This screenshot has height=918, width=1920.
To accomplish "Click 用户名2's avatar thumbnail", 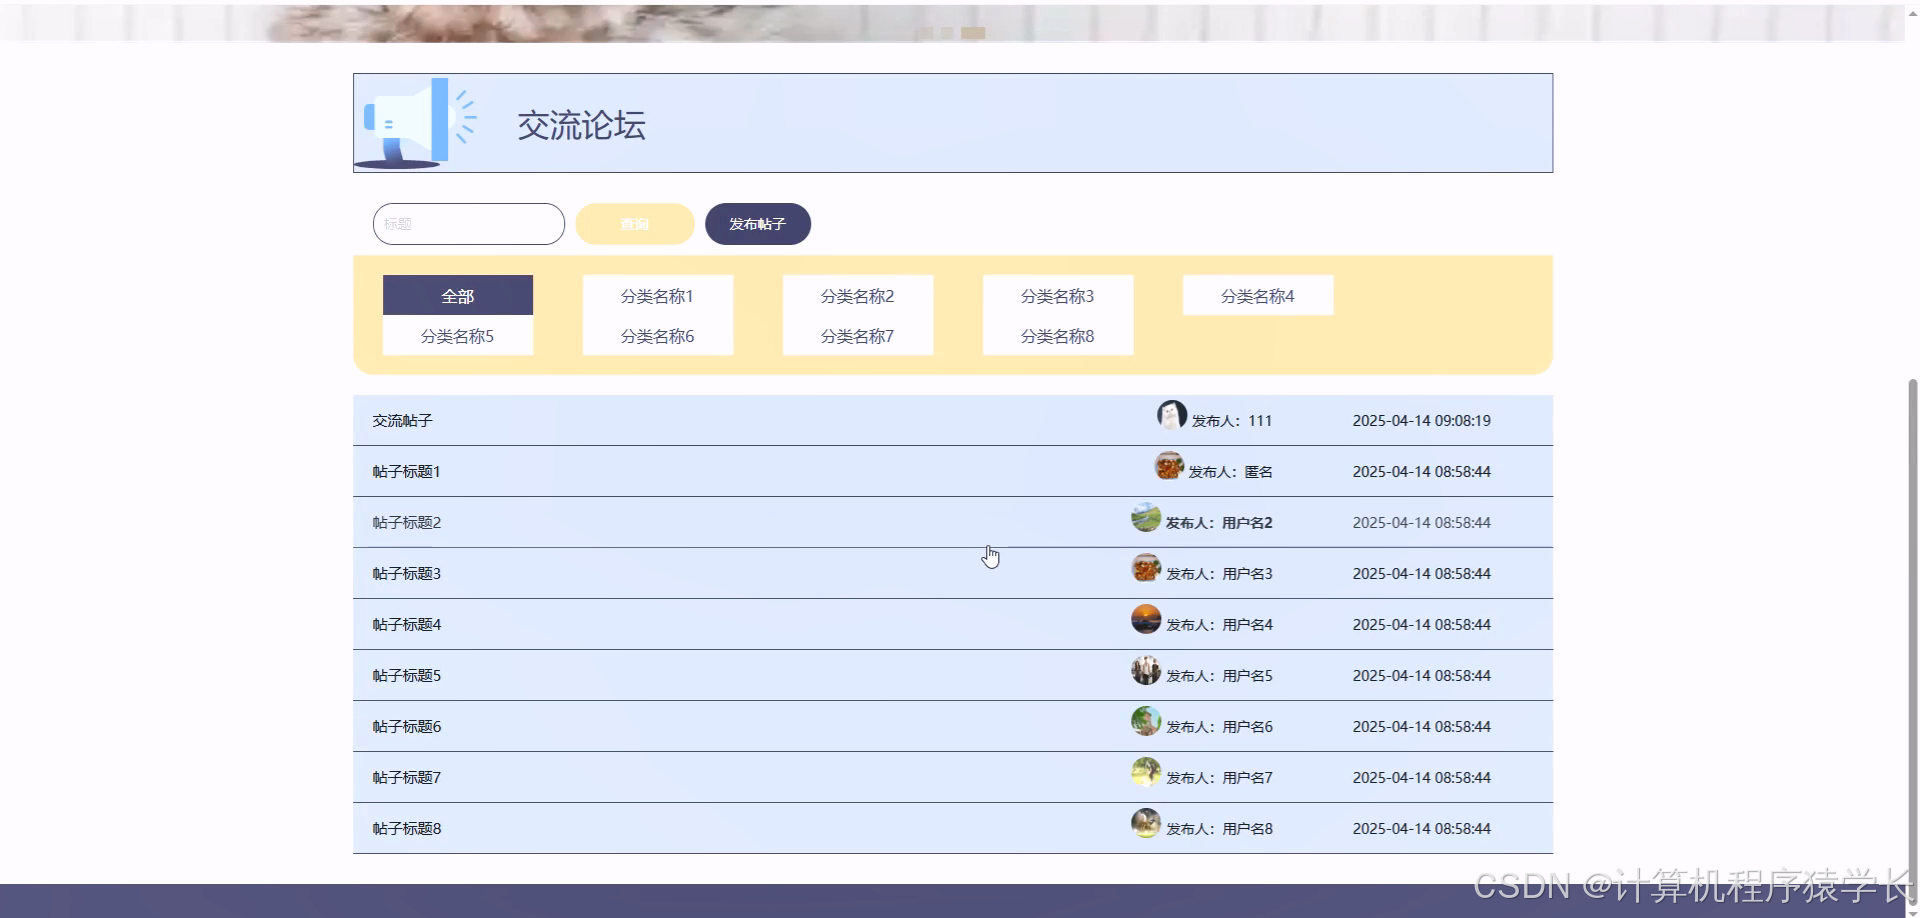I will click(1144, 517).
